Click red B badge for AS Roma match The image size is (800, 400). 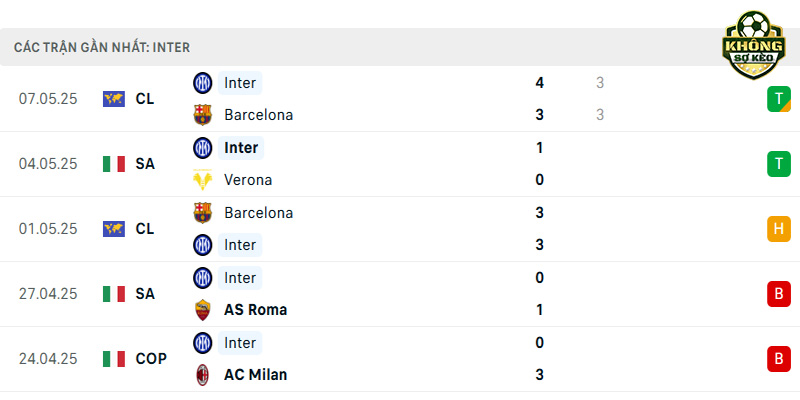pyautogui.click(x=779, y=294)
